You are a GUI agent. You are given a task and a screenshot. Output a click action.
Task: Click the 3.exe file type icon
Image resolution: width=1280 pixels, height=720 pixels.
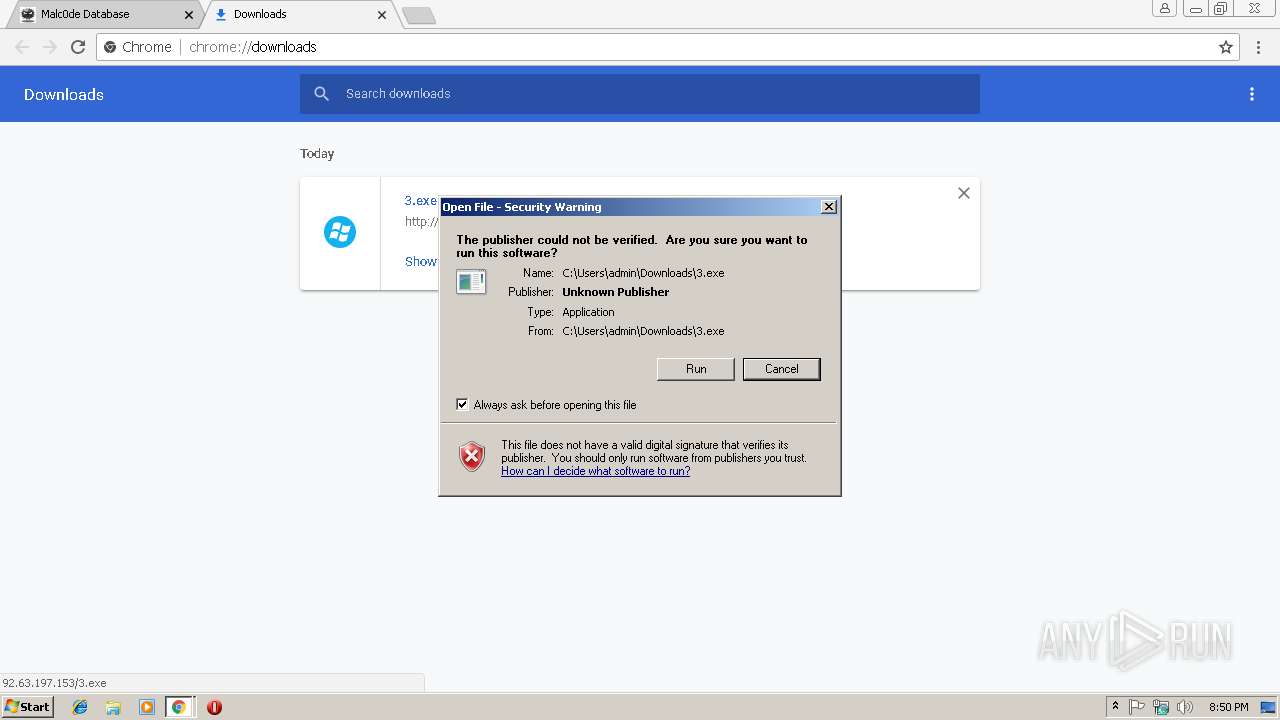[x=340, y=232]
